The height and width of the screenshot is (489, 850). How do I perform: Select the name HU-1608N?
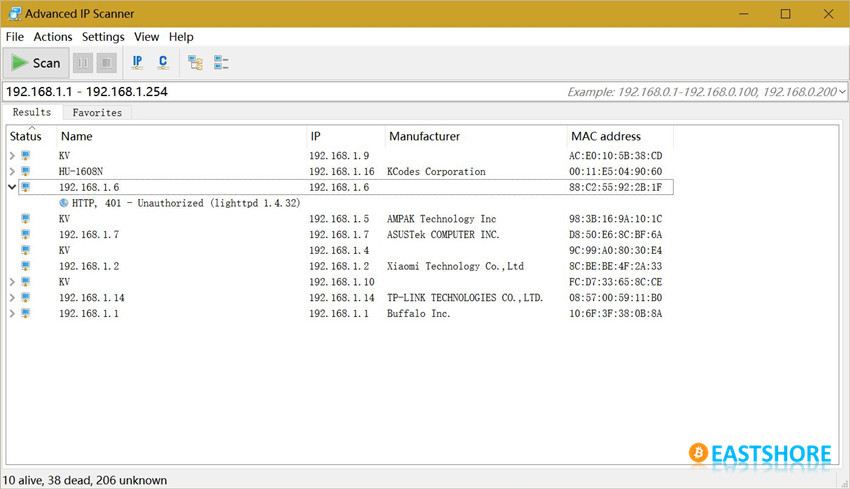(81, 171)
